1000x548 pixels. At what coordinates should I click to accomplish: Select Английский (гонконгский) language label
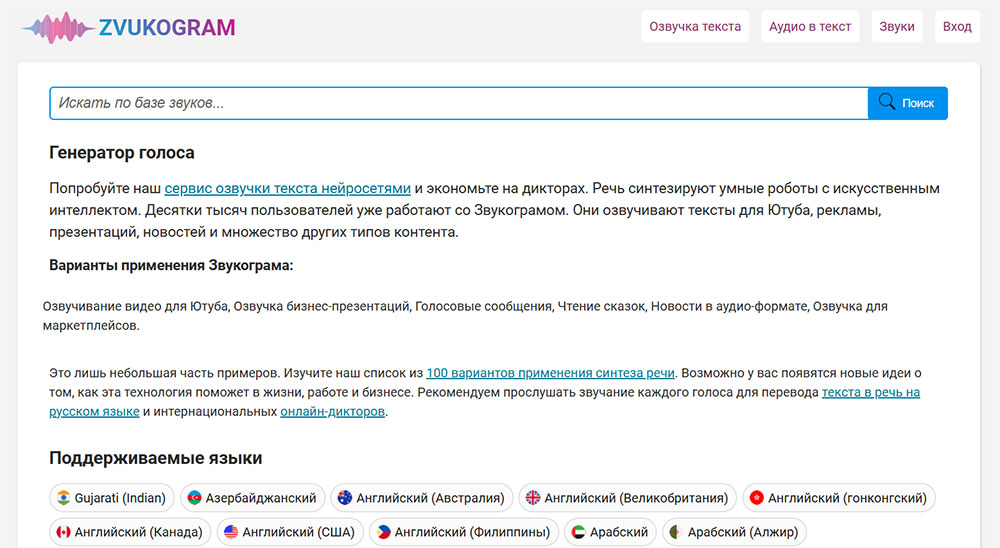(x=847, y=498)
